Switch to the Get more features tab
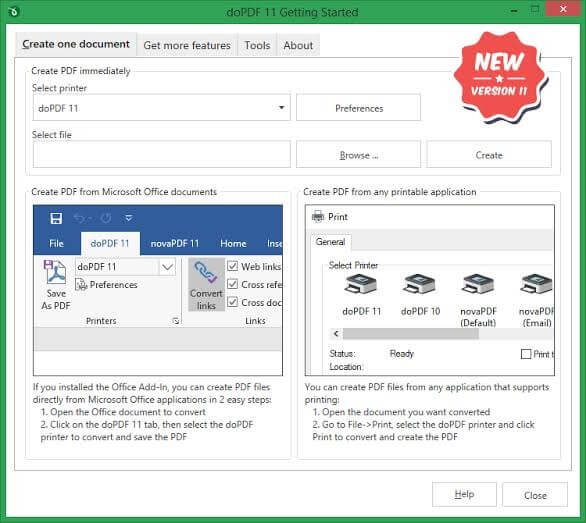This screenshot has height=523, width=586. coord(187,45)
